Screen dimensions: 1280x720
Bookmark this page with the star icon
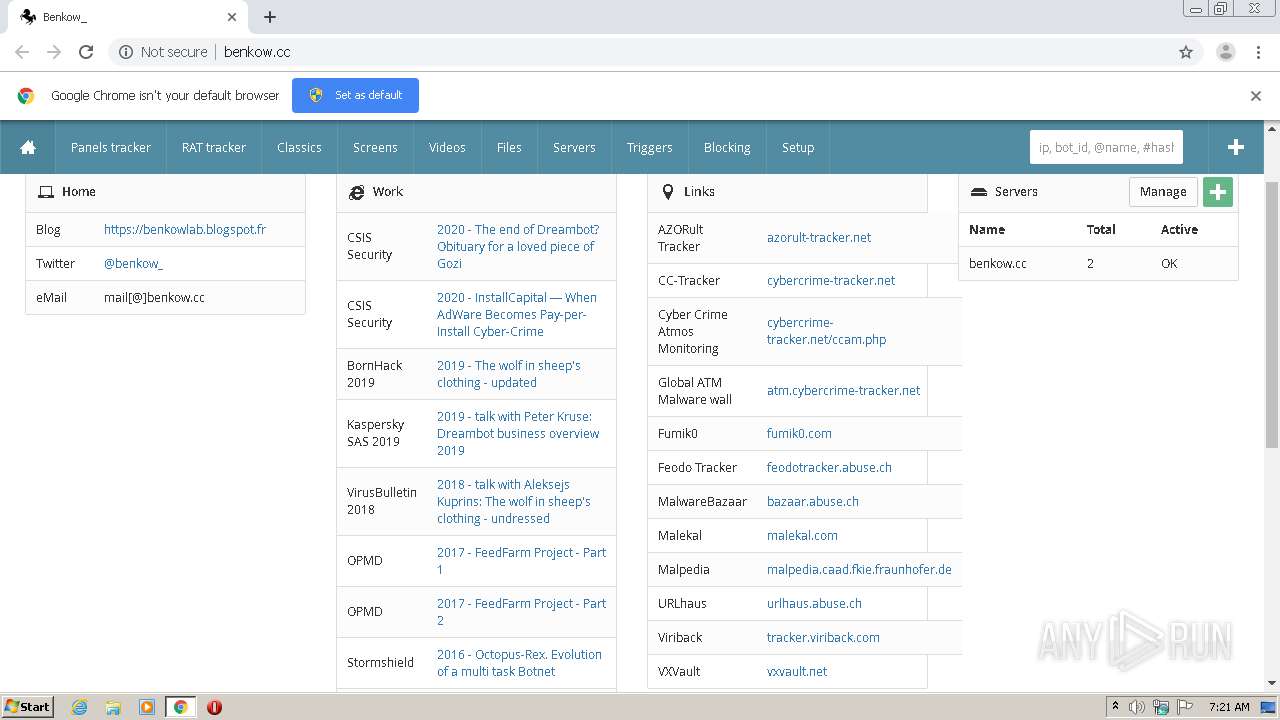tap(1186, 52)
